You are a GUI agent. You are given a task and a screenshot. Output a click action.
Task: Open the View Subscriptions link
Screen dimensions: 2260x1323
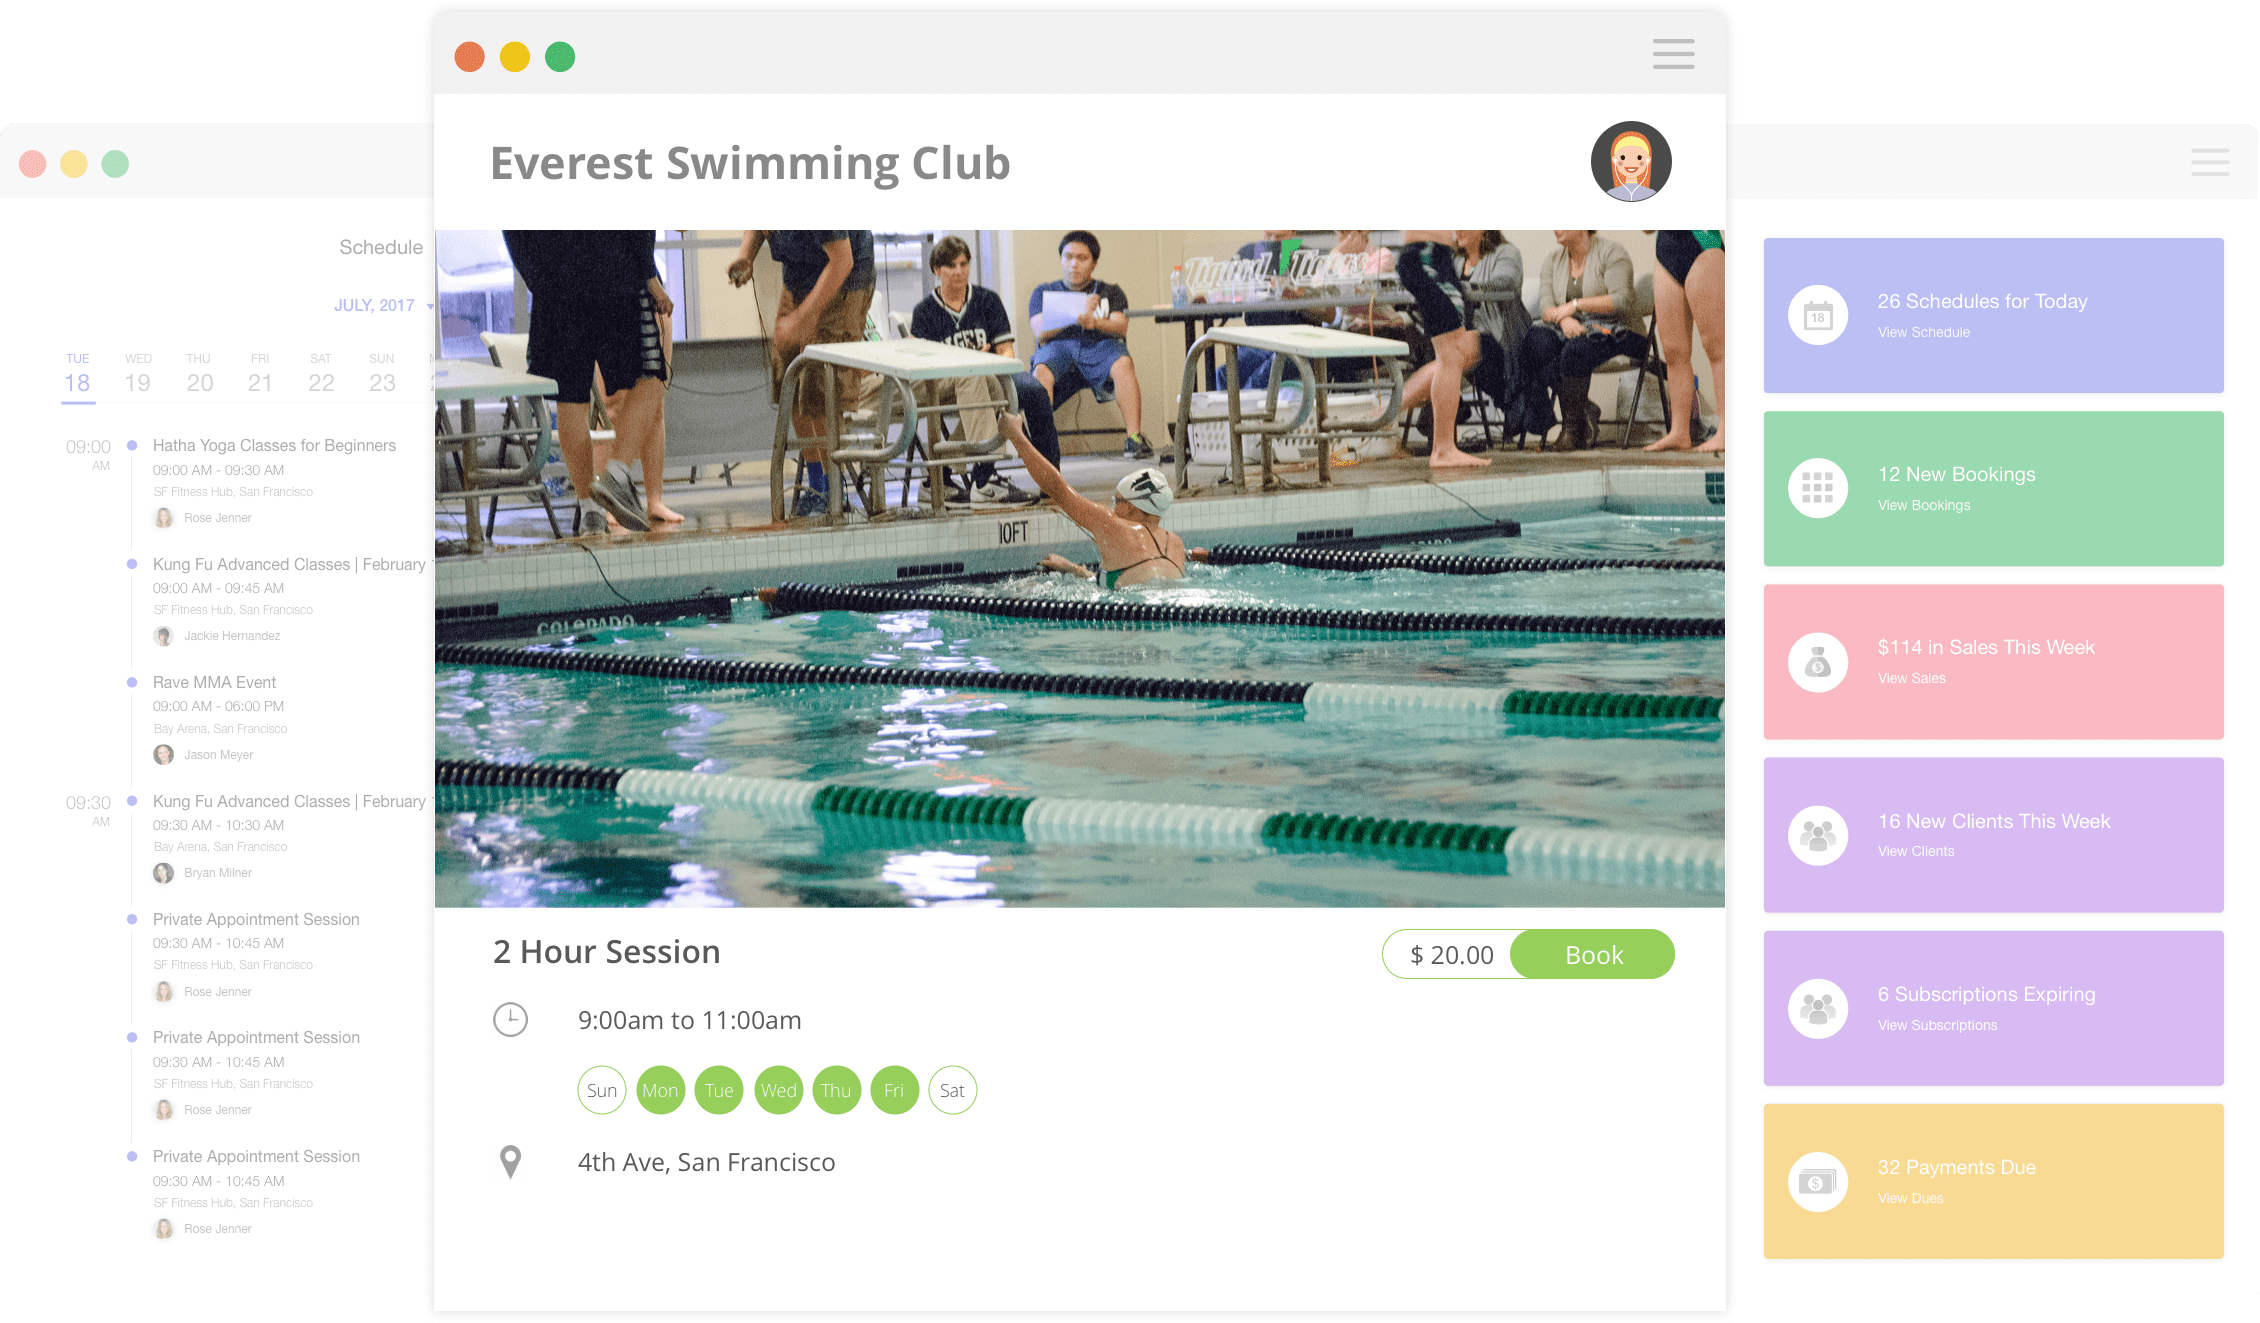pos(1937,1025)
